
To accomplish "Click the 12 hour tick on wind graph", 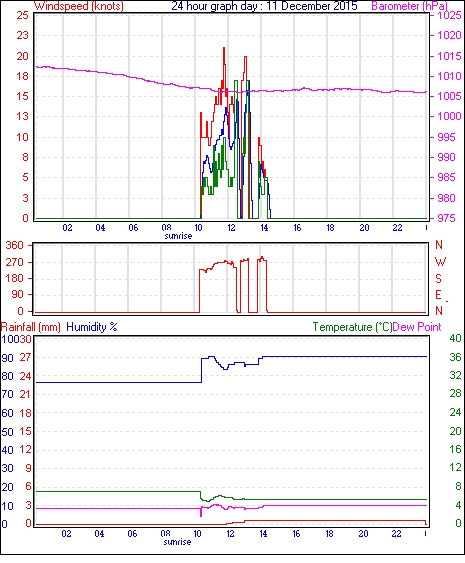I will 231,228.
